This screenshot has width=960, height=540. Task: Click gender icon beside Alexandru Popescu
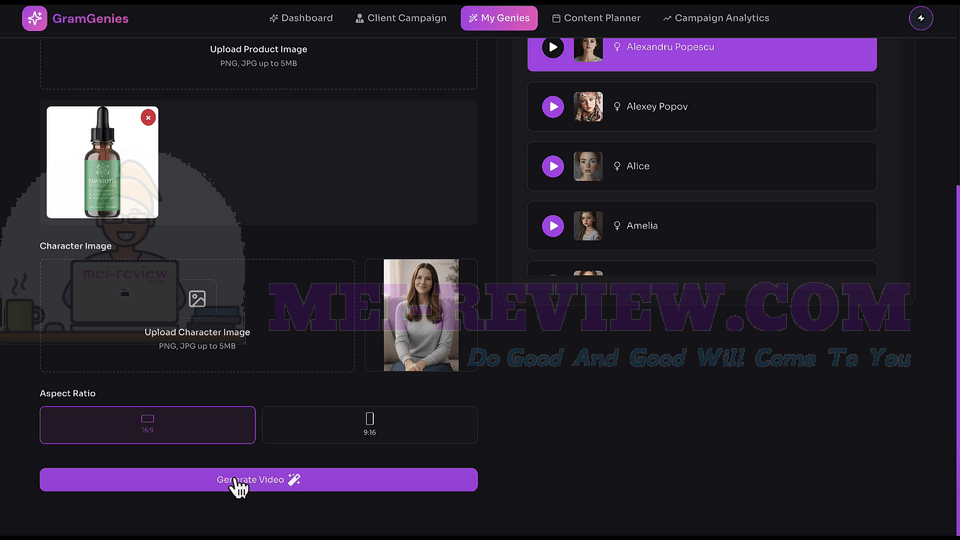click(x=617, y=47)
